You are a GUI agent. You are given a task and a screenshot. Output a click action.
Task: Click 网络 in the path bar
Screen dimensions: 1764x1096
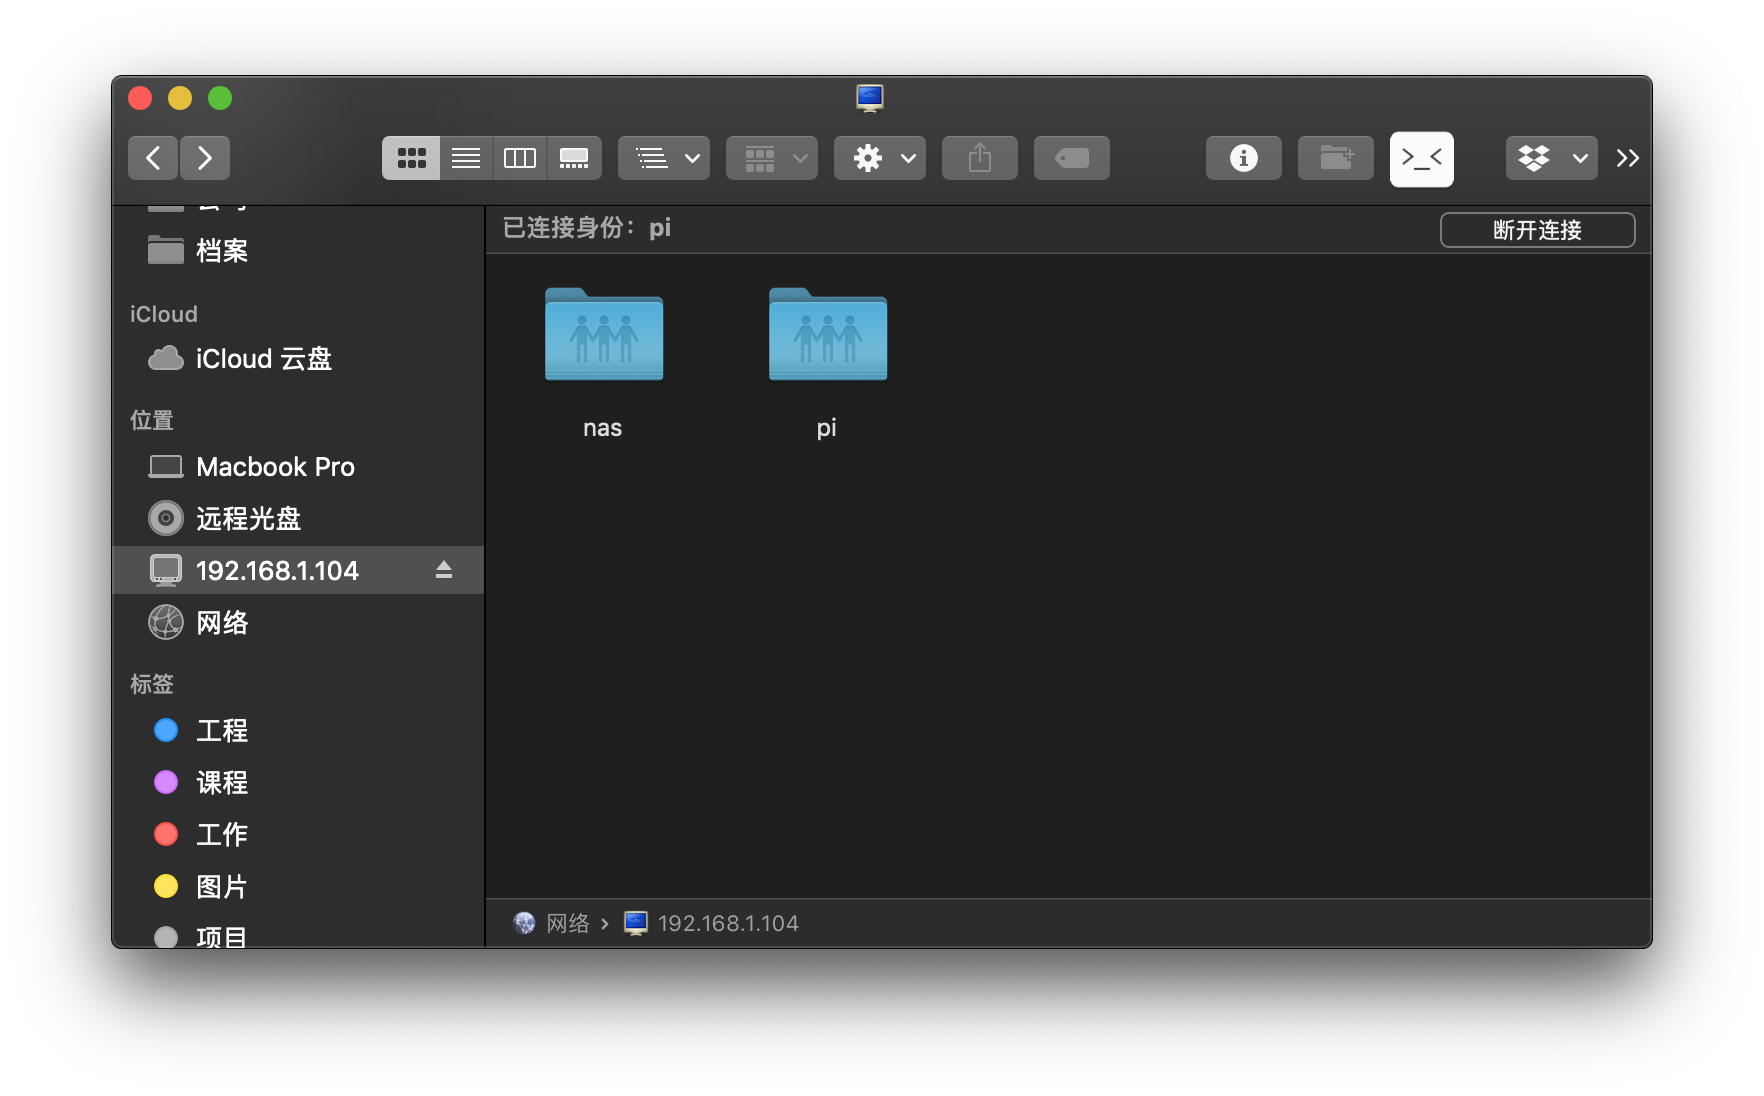tap(567, 923)
